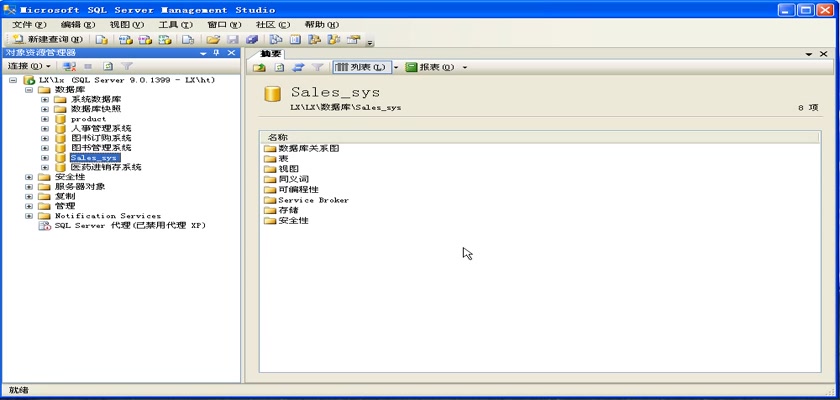Click the Filter funnel in Object Explorer toolbar
This screenshot has width=840, height=400.
126,66
